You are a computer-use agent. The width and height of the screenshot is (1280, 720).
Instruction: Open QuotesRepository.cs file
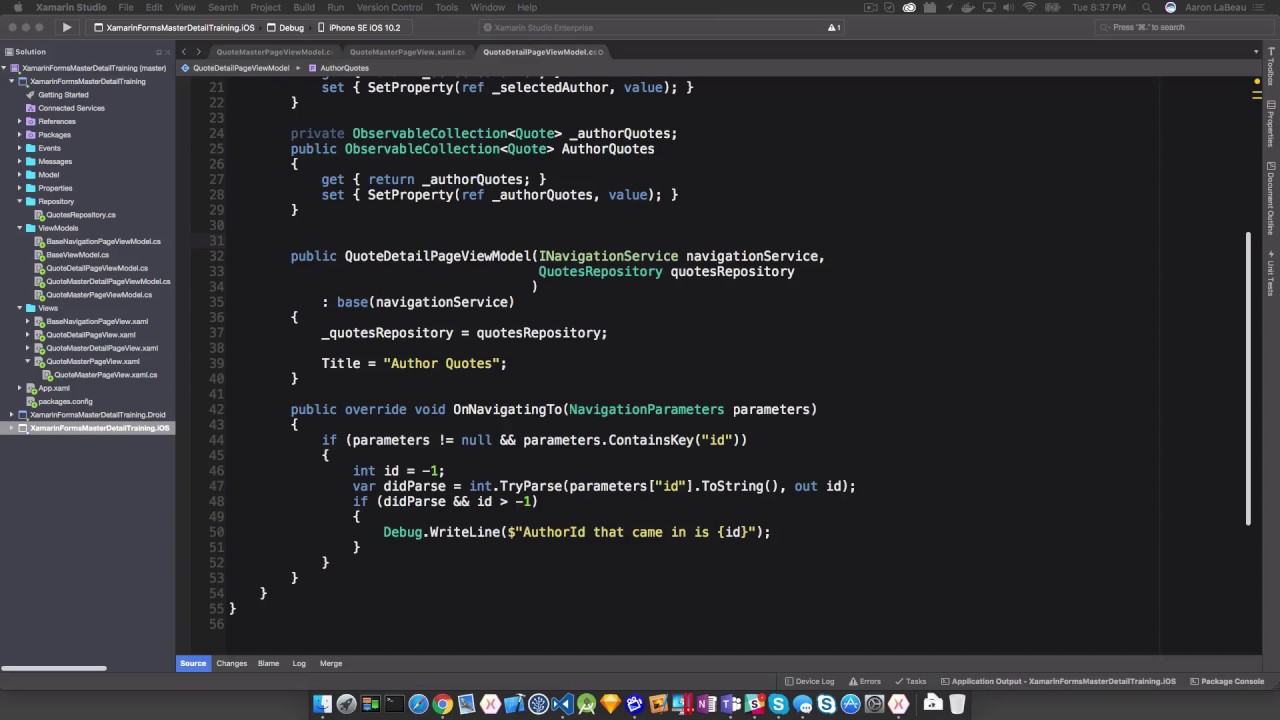[80, 215]
